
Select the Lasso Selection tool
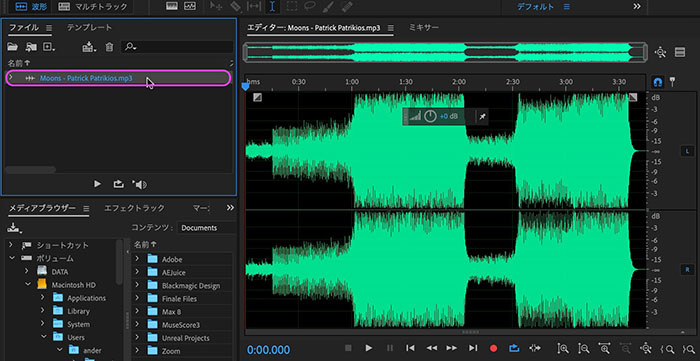[310, 7]
